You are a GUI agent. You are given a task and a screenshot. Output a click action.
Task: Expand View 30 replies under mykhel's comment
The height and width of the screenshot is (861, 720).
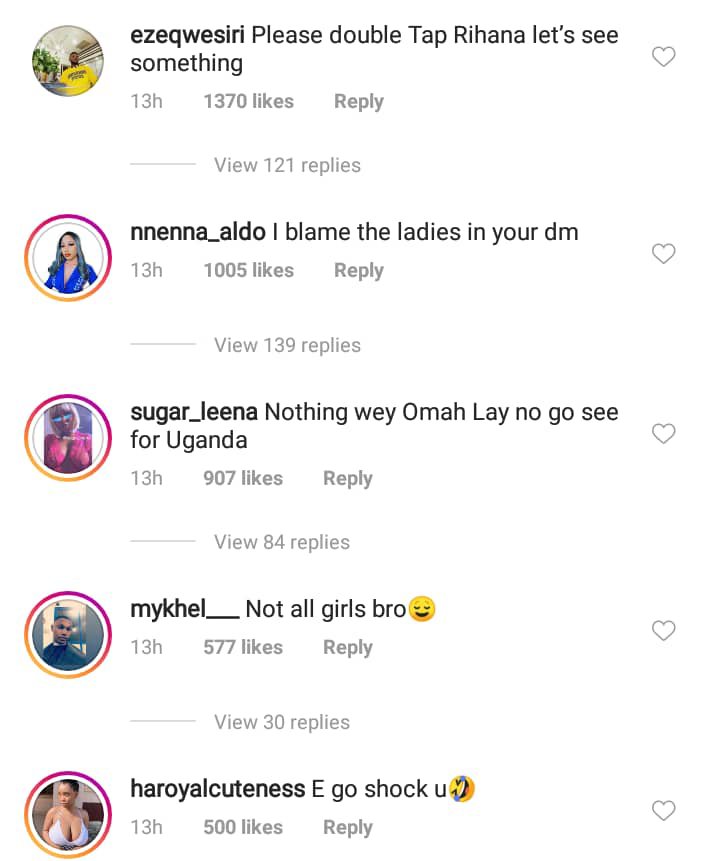coord(281,722)
